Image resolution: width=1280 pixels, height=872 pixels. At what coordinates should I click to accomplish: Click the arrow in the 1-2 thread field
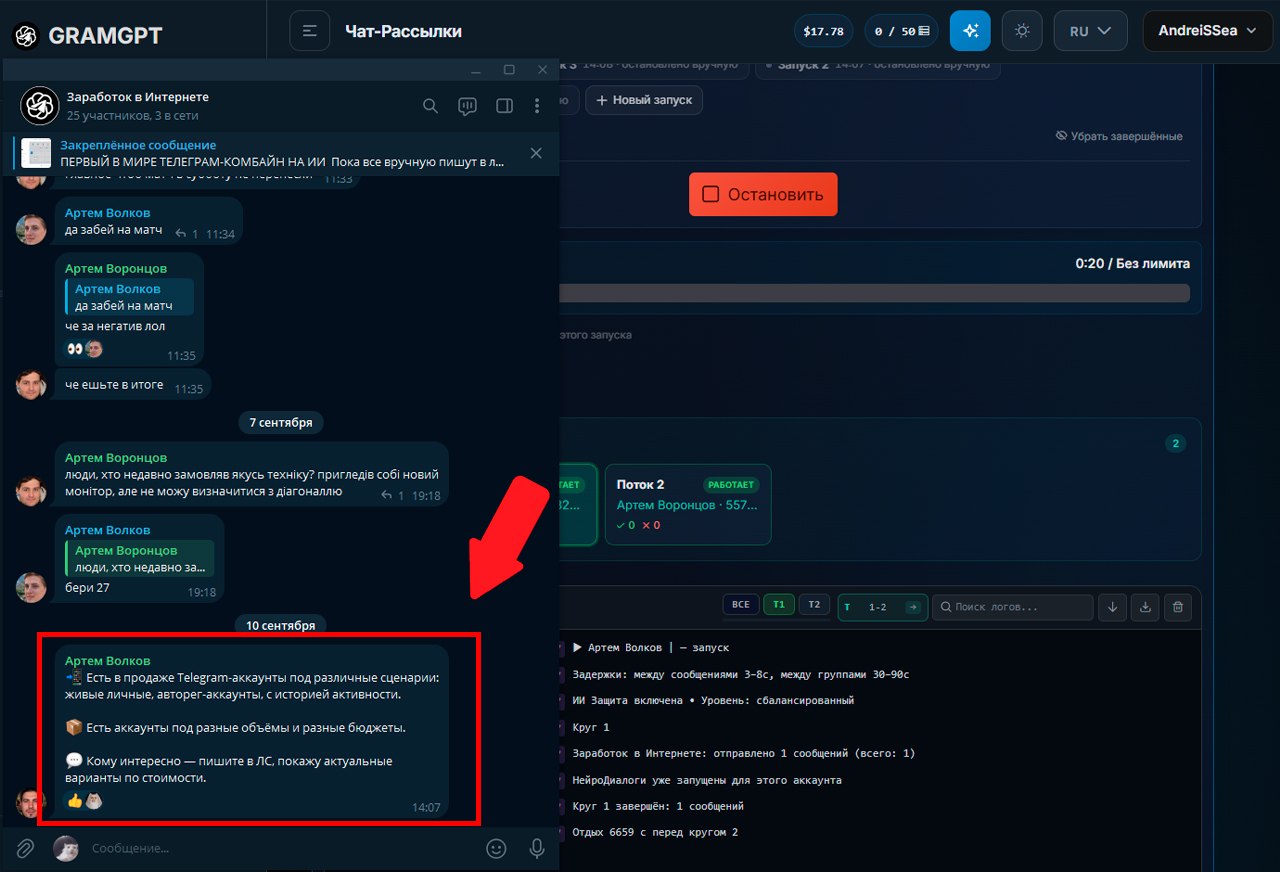912,607
